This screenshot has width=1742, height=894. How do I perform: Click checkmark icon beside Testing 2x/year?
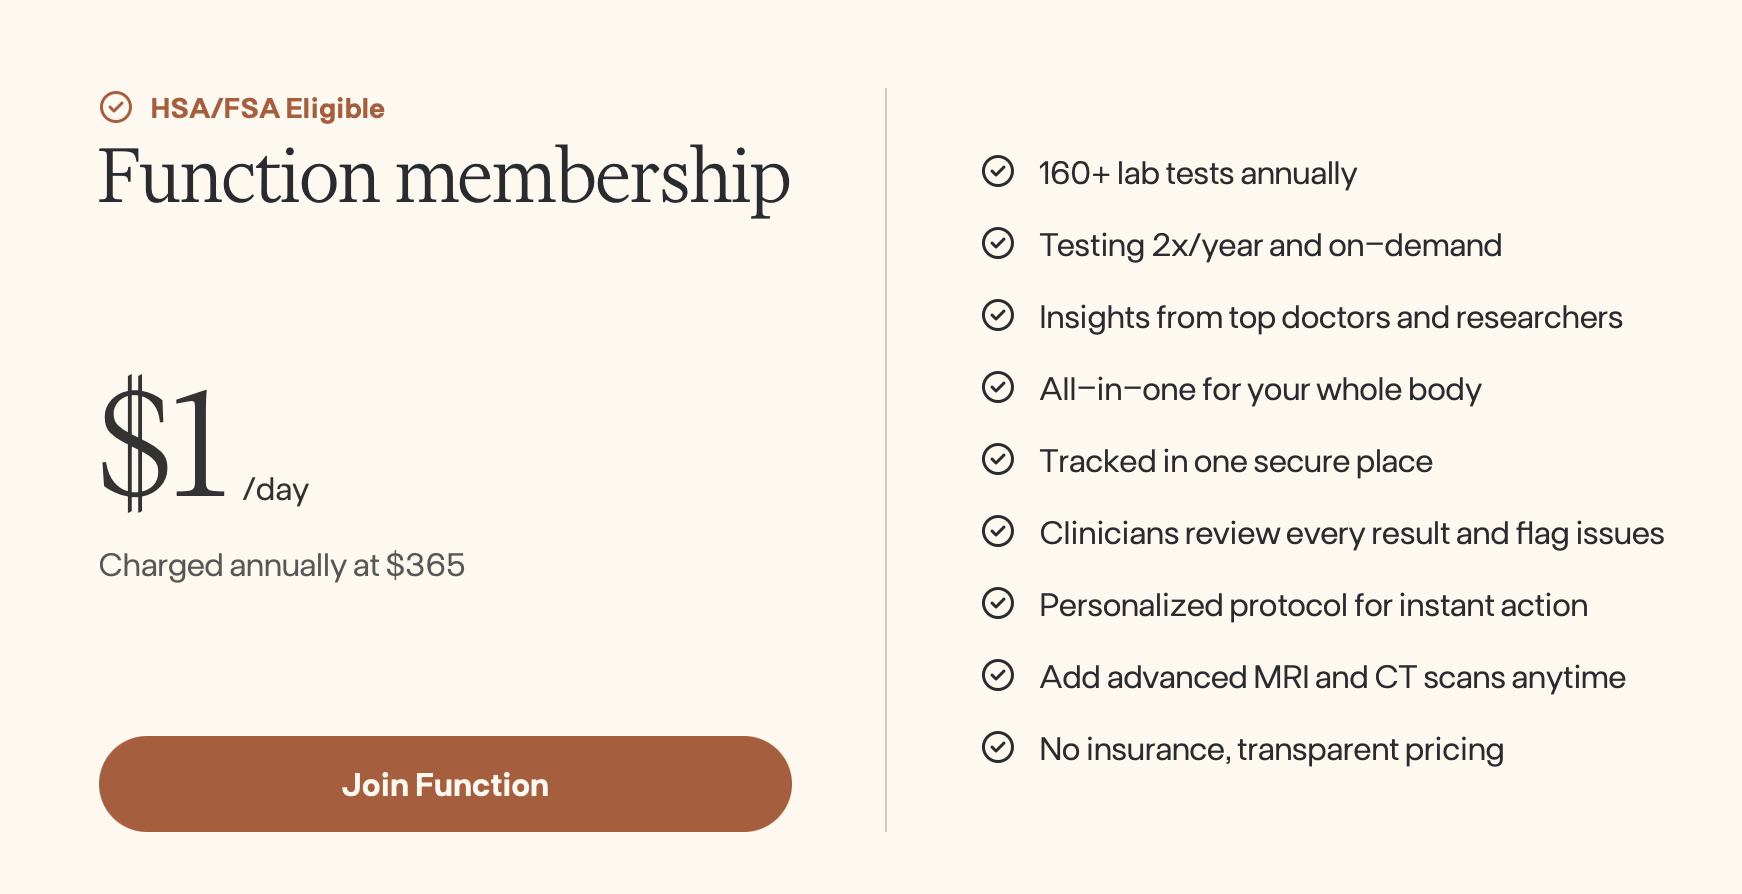pos(997,244)
